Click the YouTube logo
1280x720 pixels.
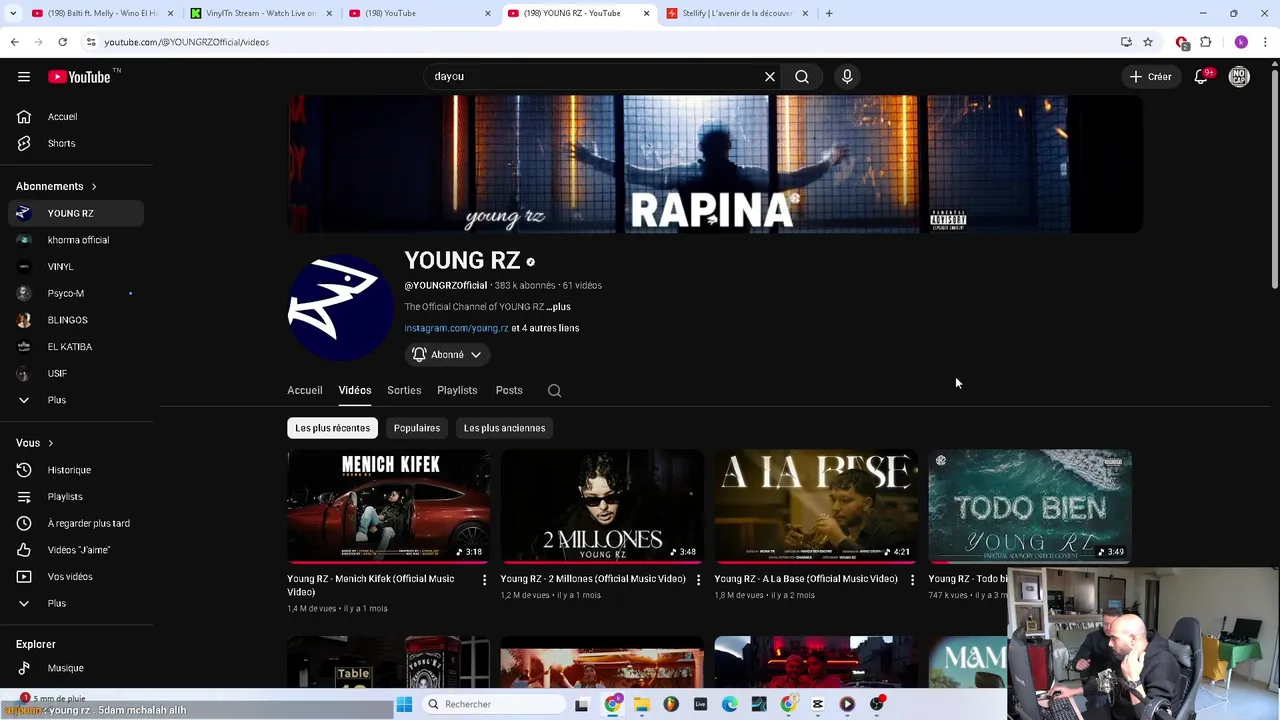point(79,77)
